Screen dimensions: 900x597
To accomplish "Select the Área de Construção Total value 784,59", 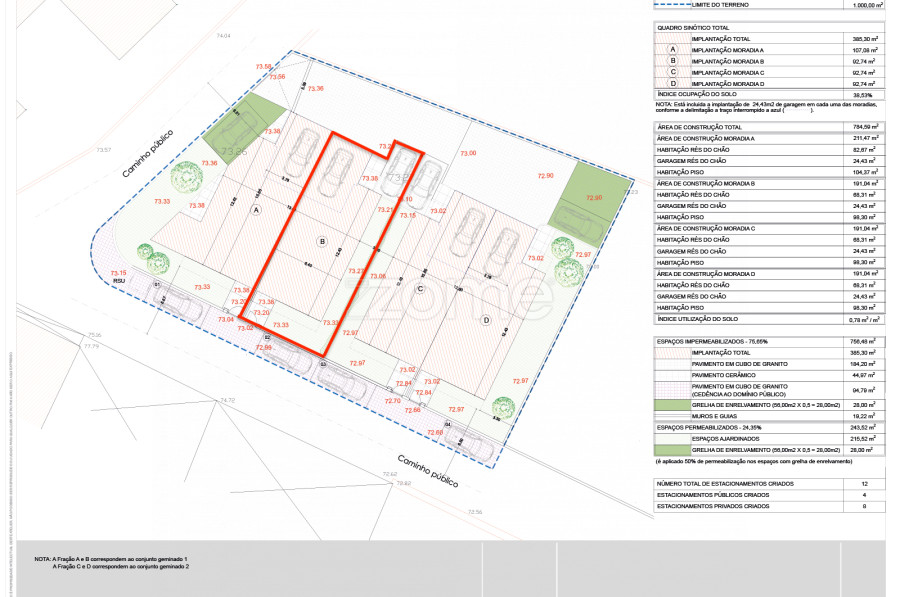I will pyautogui.click(x=860, y=127).
